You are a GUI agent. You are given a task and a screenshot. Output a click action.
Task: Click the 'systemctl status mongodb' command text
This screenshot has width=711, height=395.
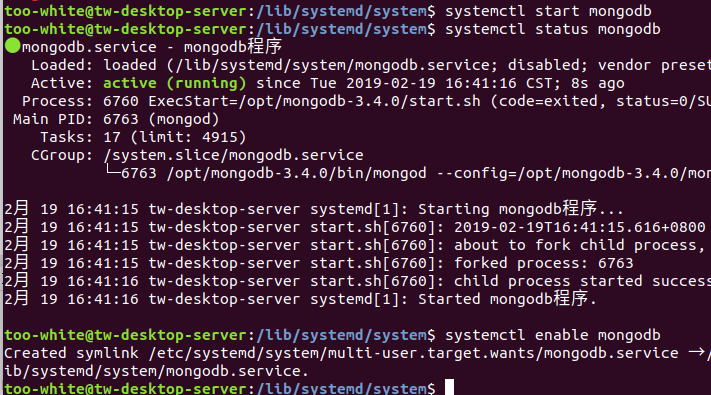click(x=553, y=29)
